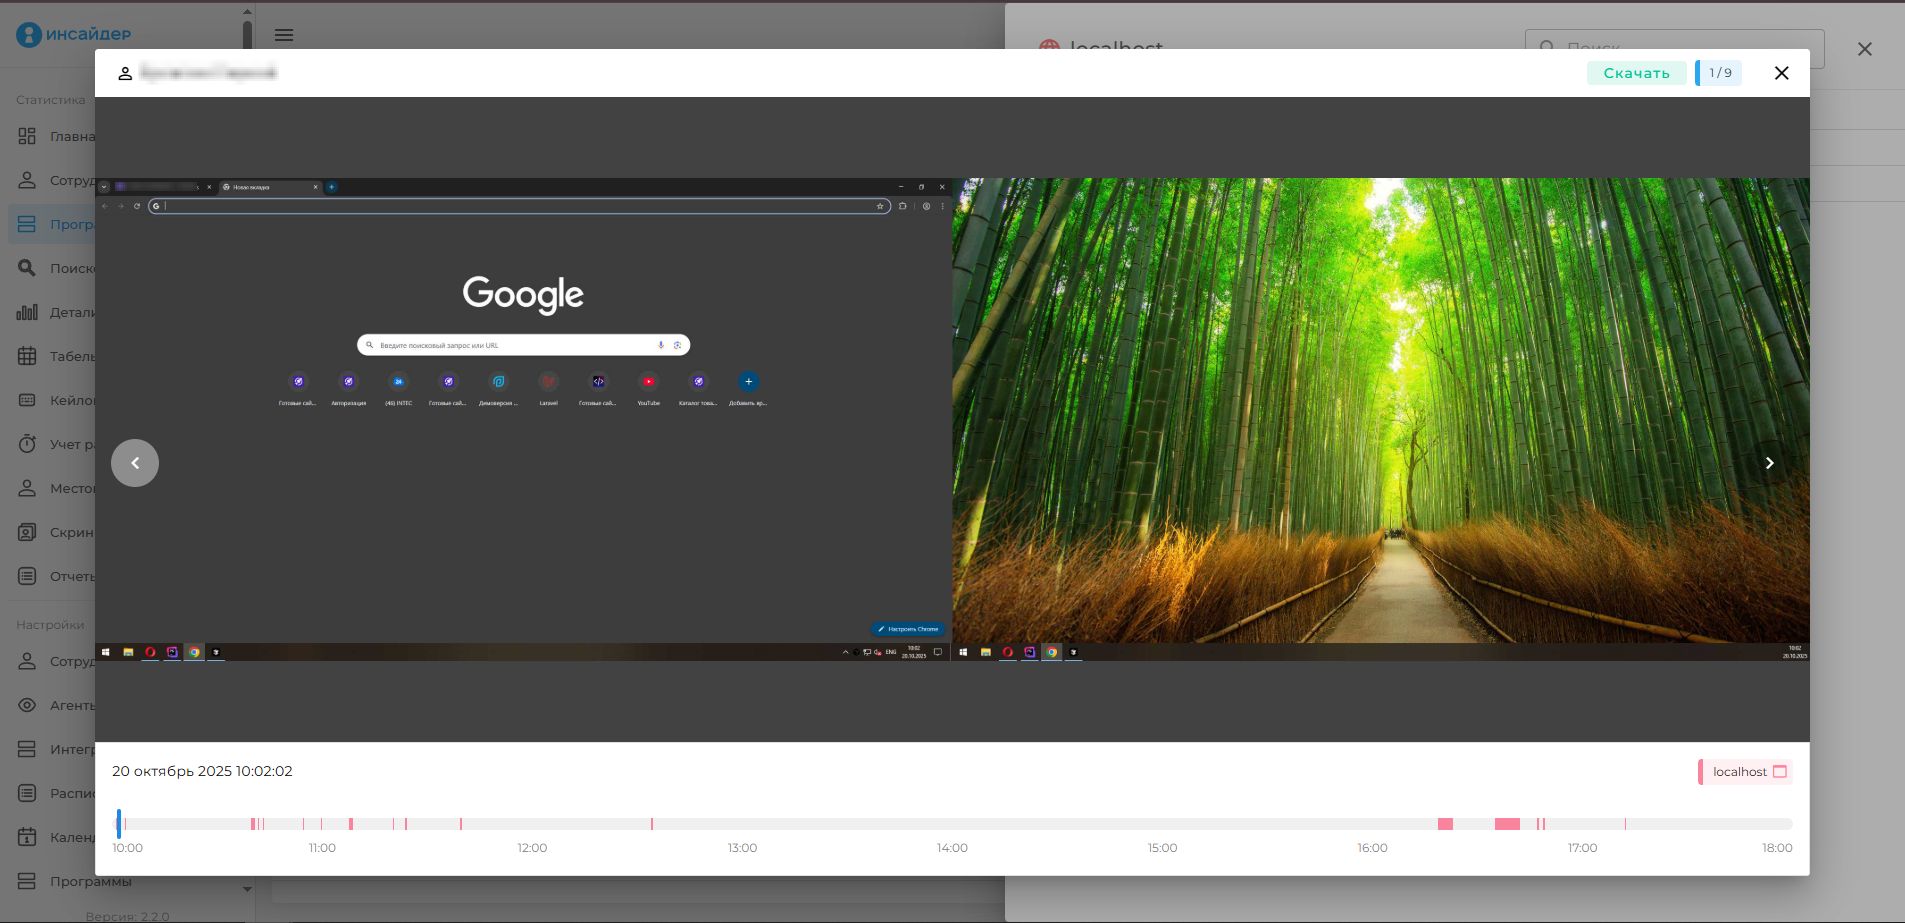Open the Главная dashboard icon in sidebar
The height and width of the screenshot is (923, 1905).
tap(27, 136)
